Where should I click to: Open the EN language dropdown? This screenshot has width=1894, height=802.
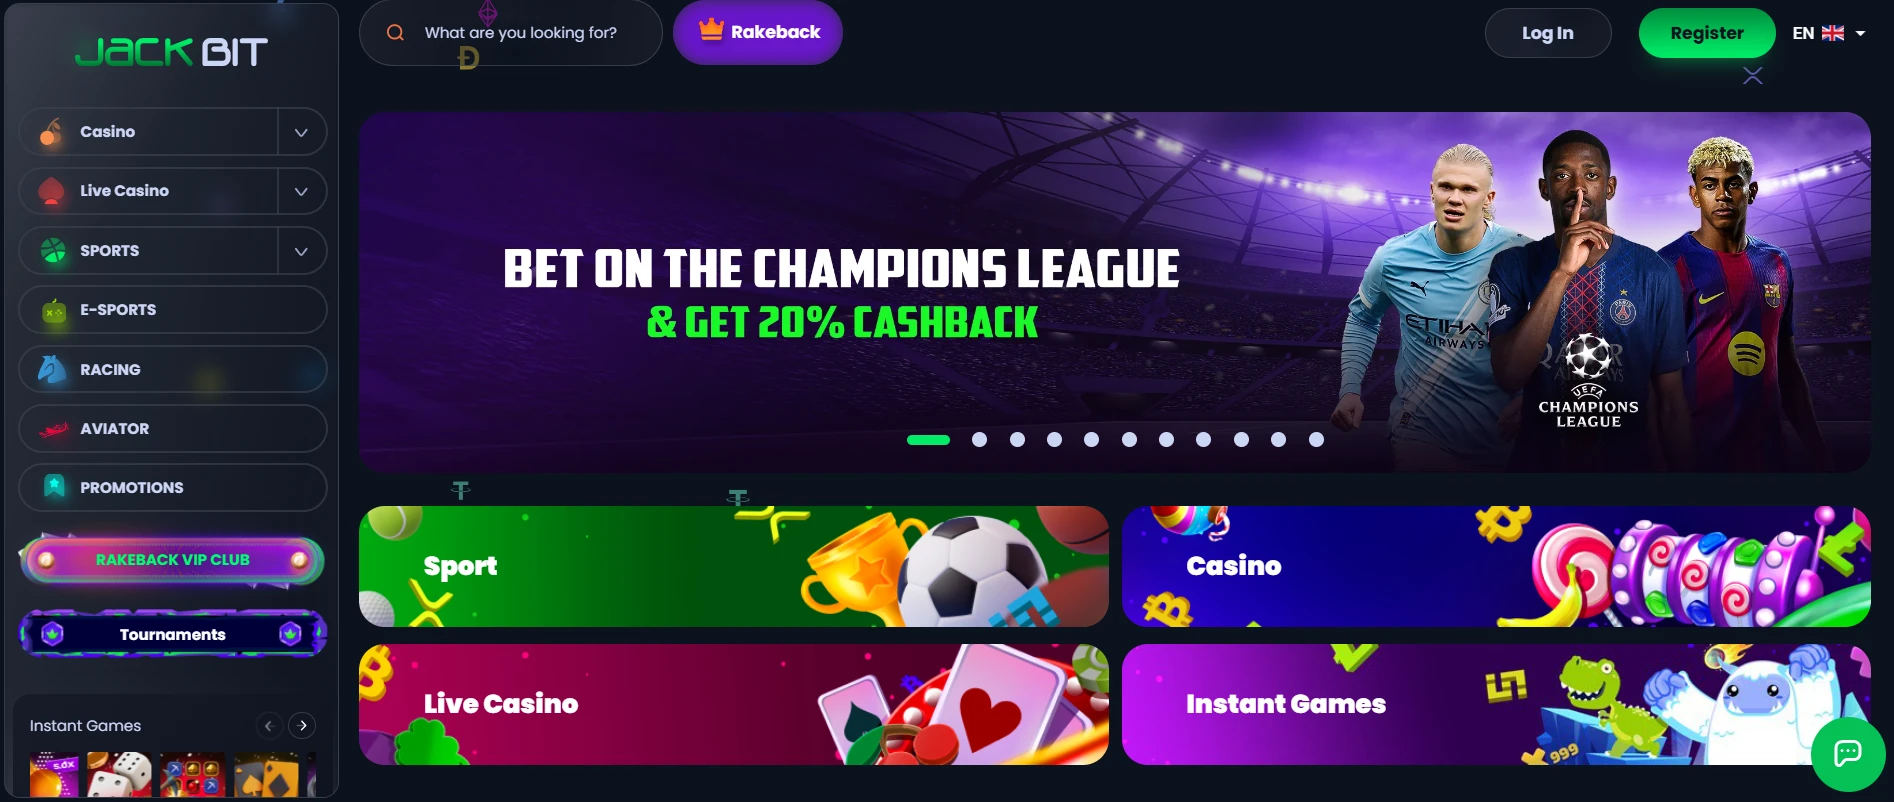[1829, 33]
